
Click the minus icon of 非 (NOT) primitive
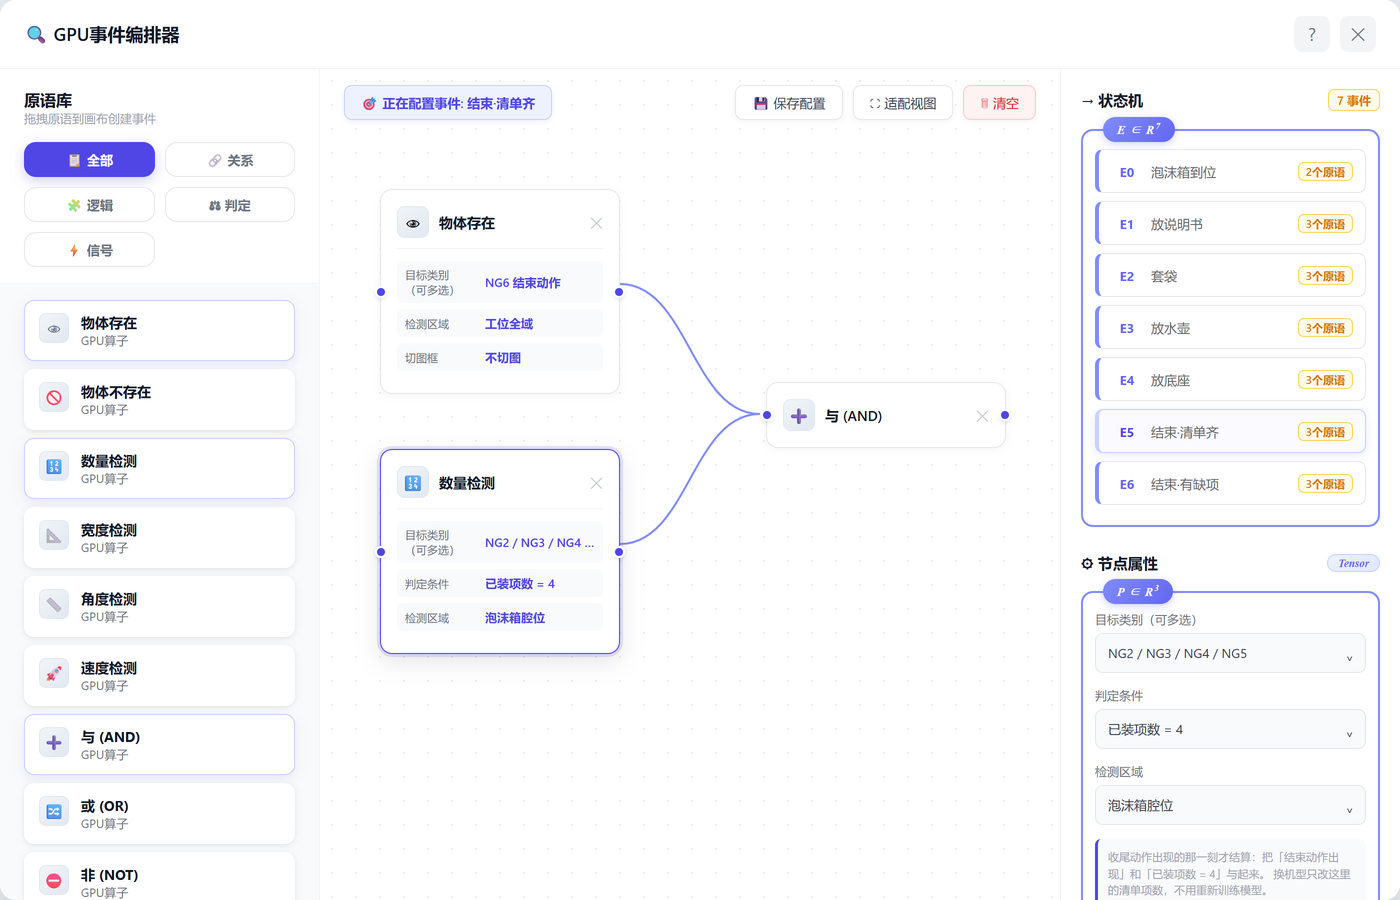54,880
